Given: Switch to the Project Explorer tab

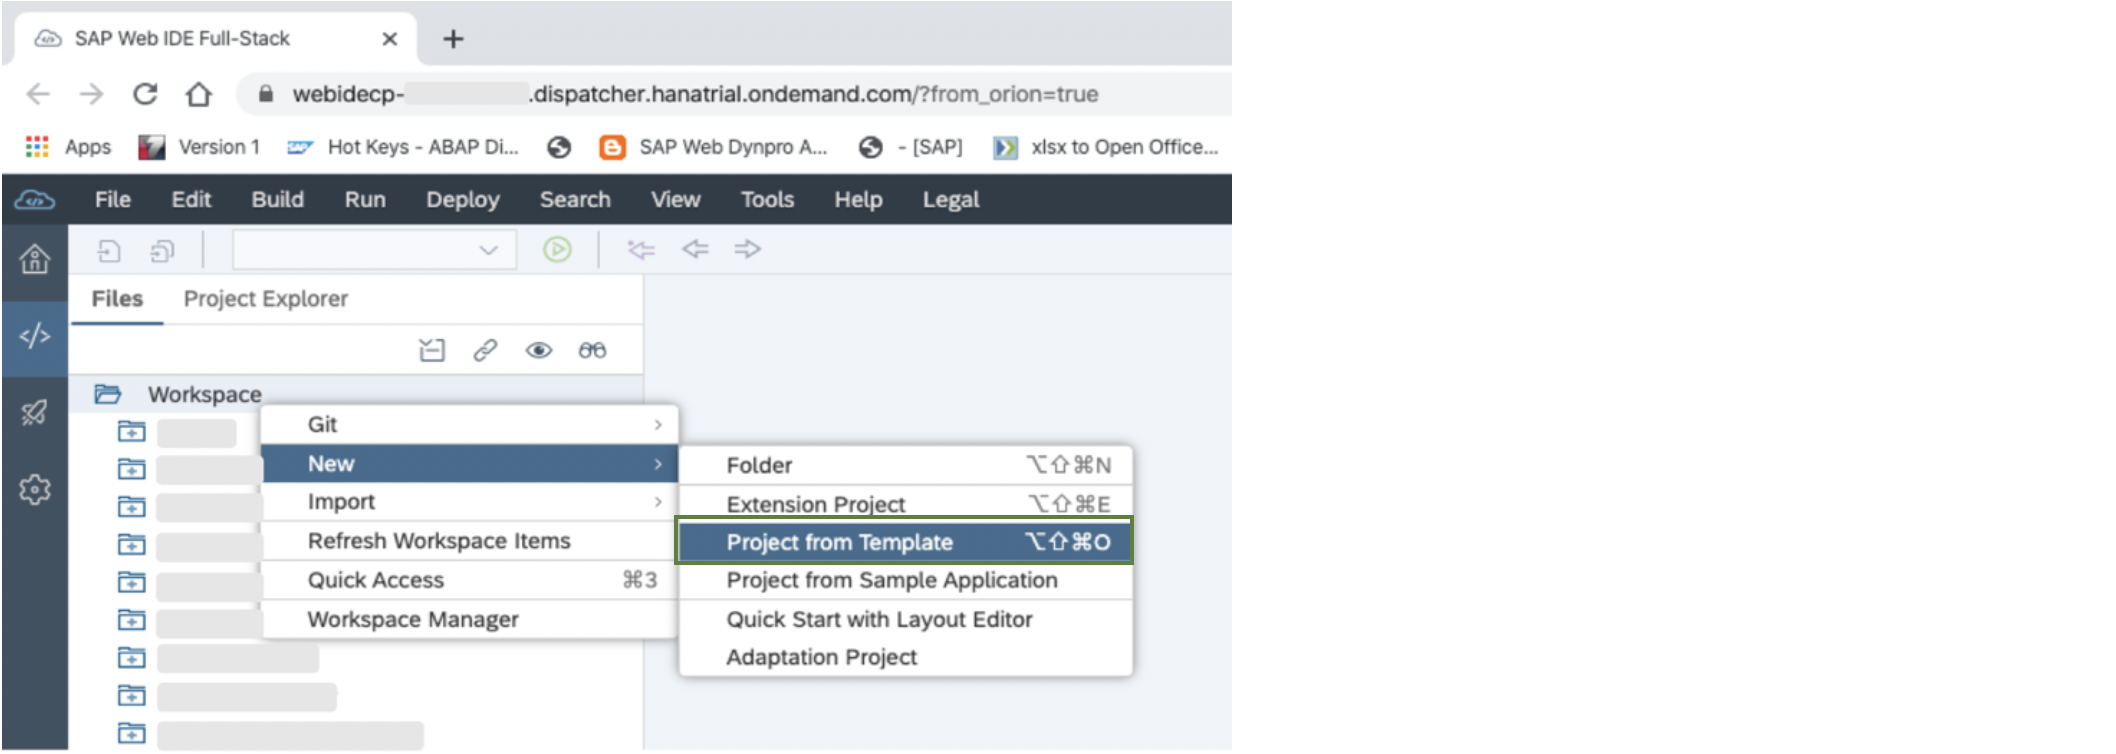Looking at the screenshot, I should 266,299.
